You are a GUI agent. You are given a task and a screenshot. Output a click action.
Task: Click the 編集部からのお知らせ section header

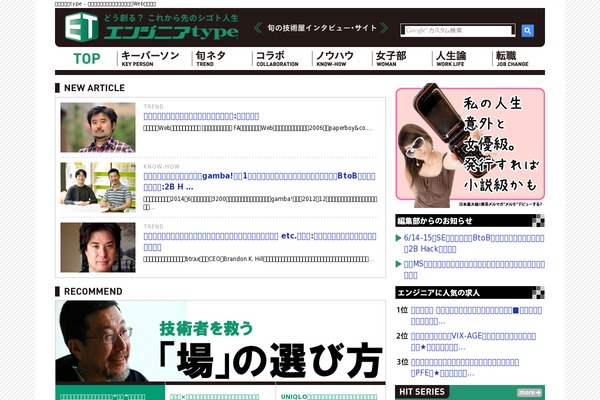[x=470, y=221]
